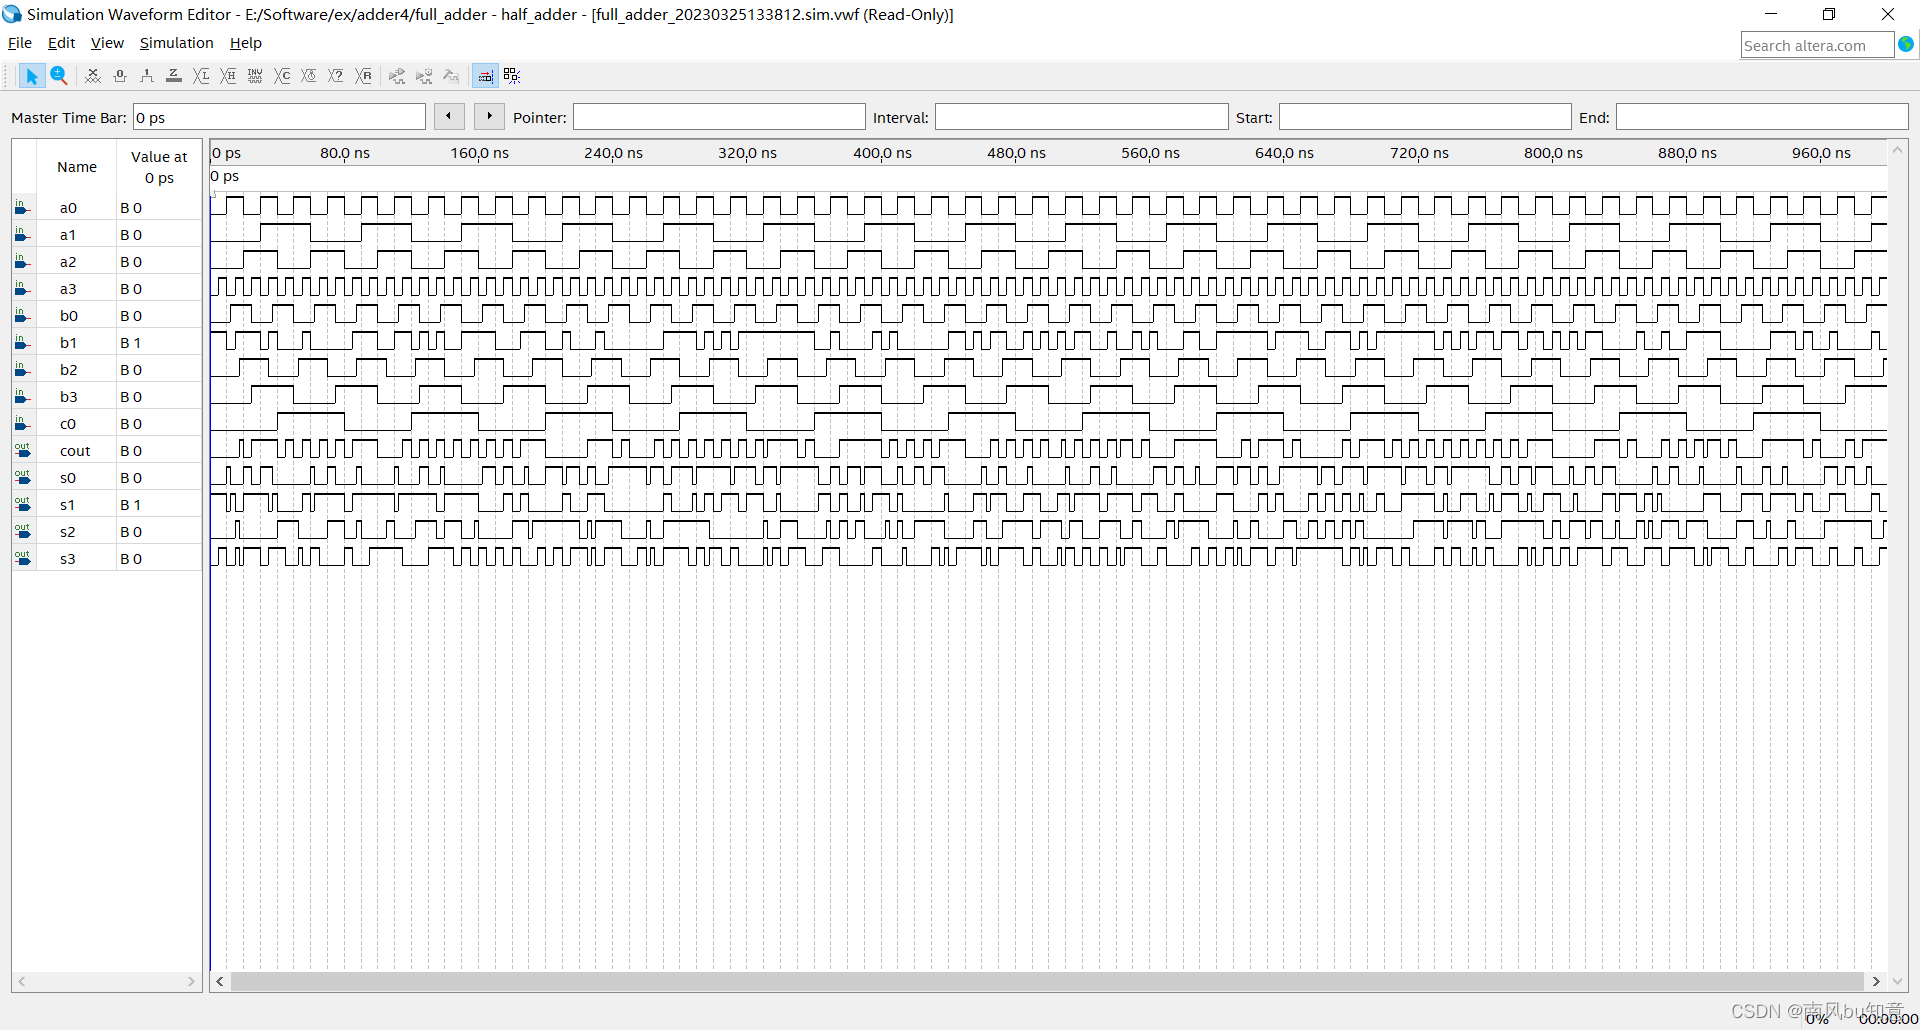This screenshot has height=1030, width=1920.
Task: Activate the Zoom tool magnifier
Action: click(x=59, y=76)
